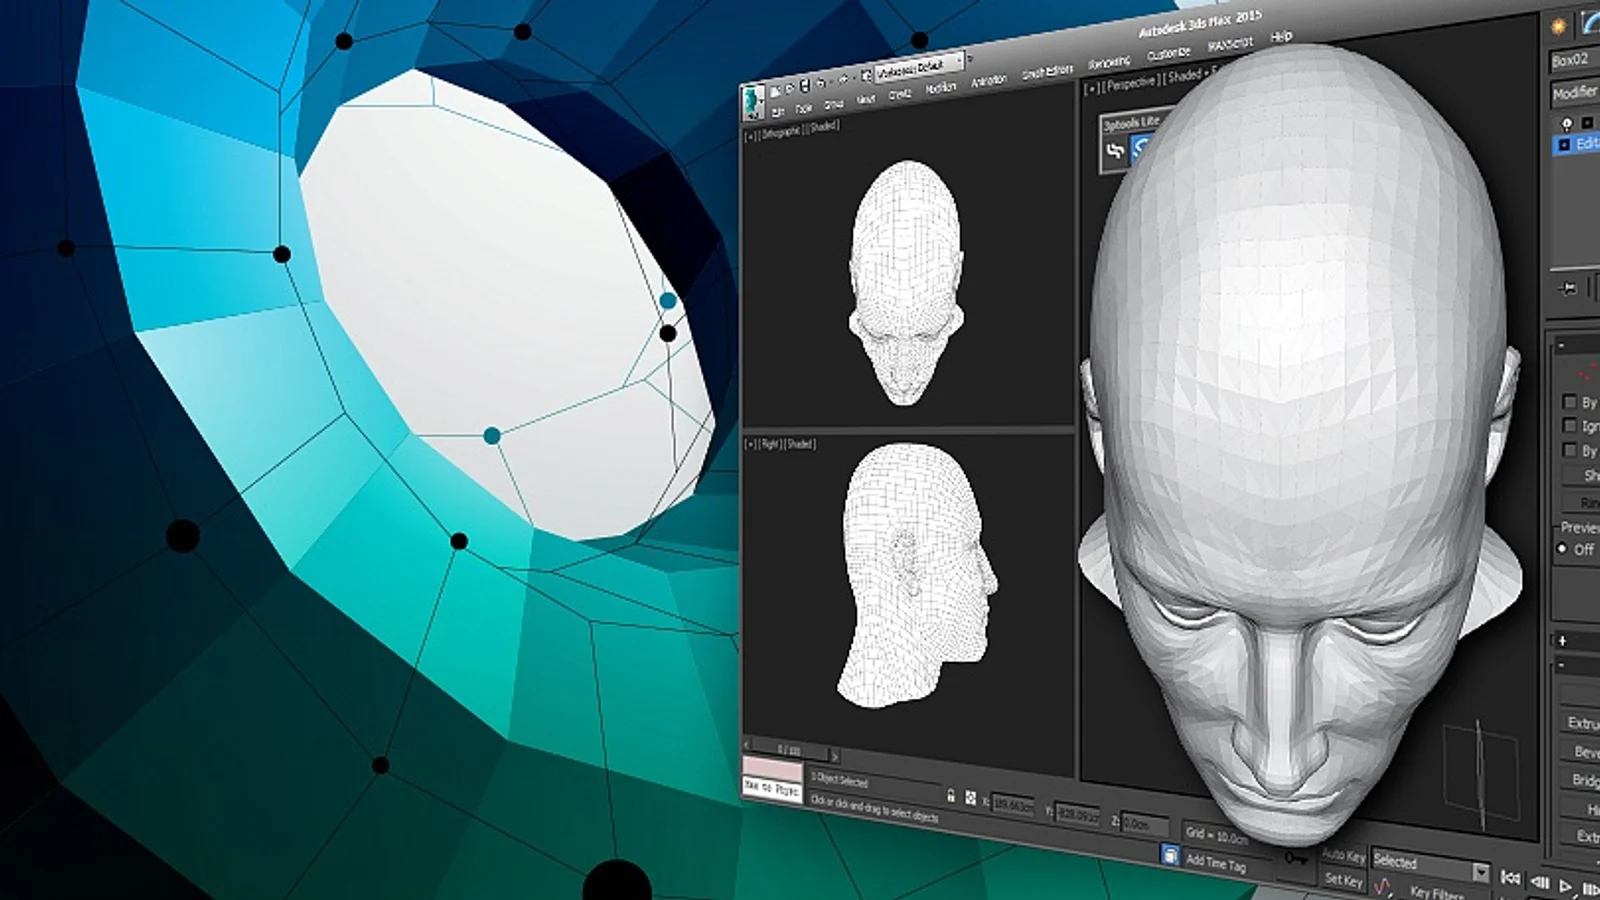Click the New Scene quick access icon
Viewport: 1600px width, 900px height.
[775, 92]
